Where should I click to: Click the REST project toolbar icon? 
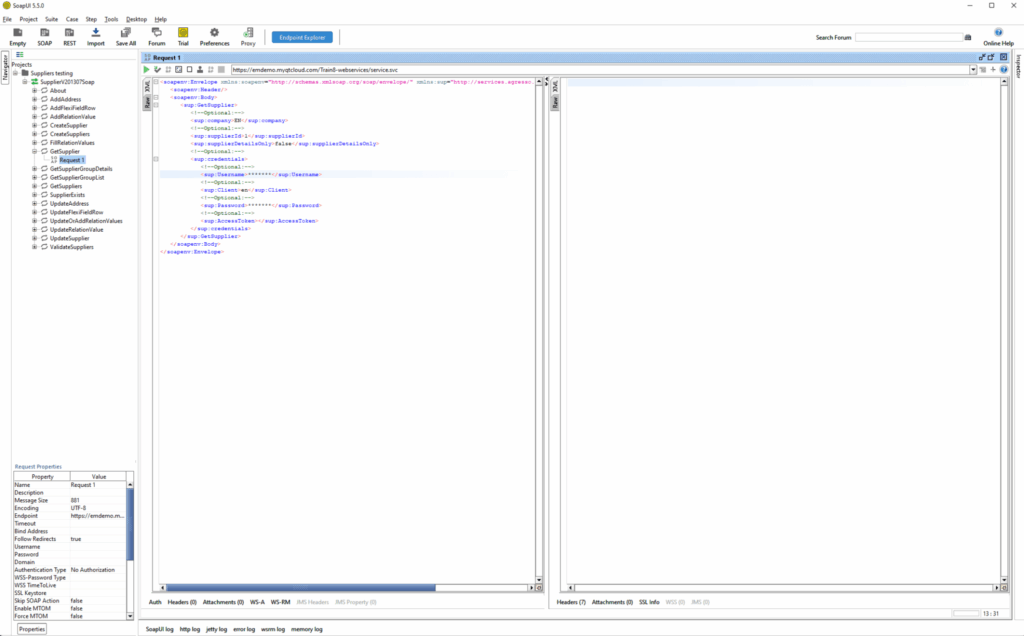[70, 36]
